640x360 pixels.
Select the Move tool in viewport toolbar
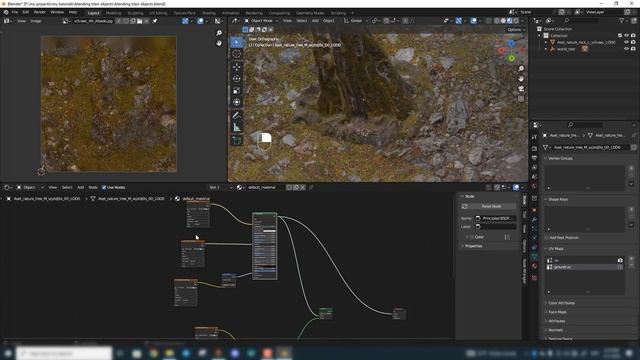(236, 67)
